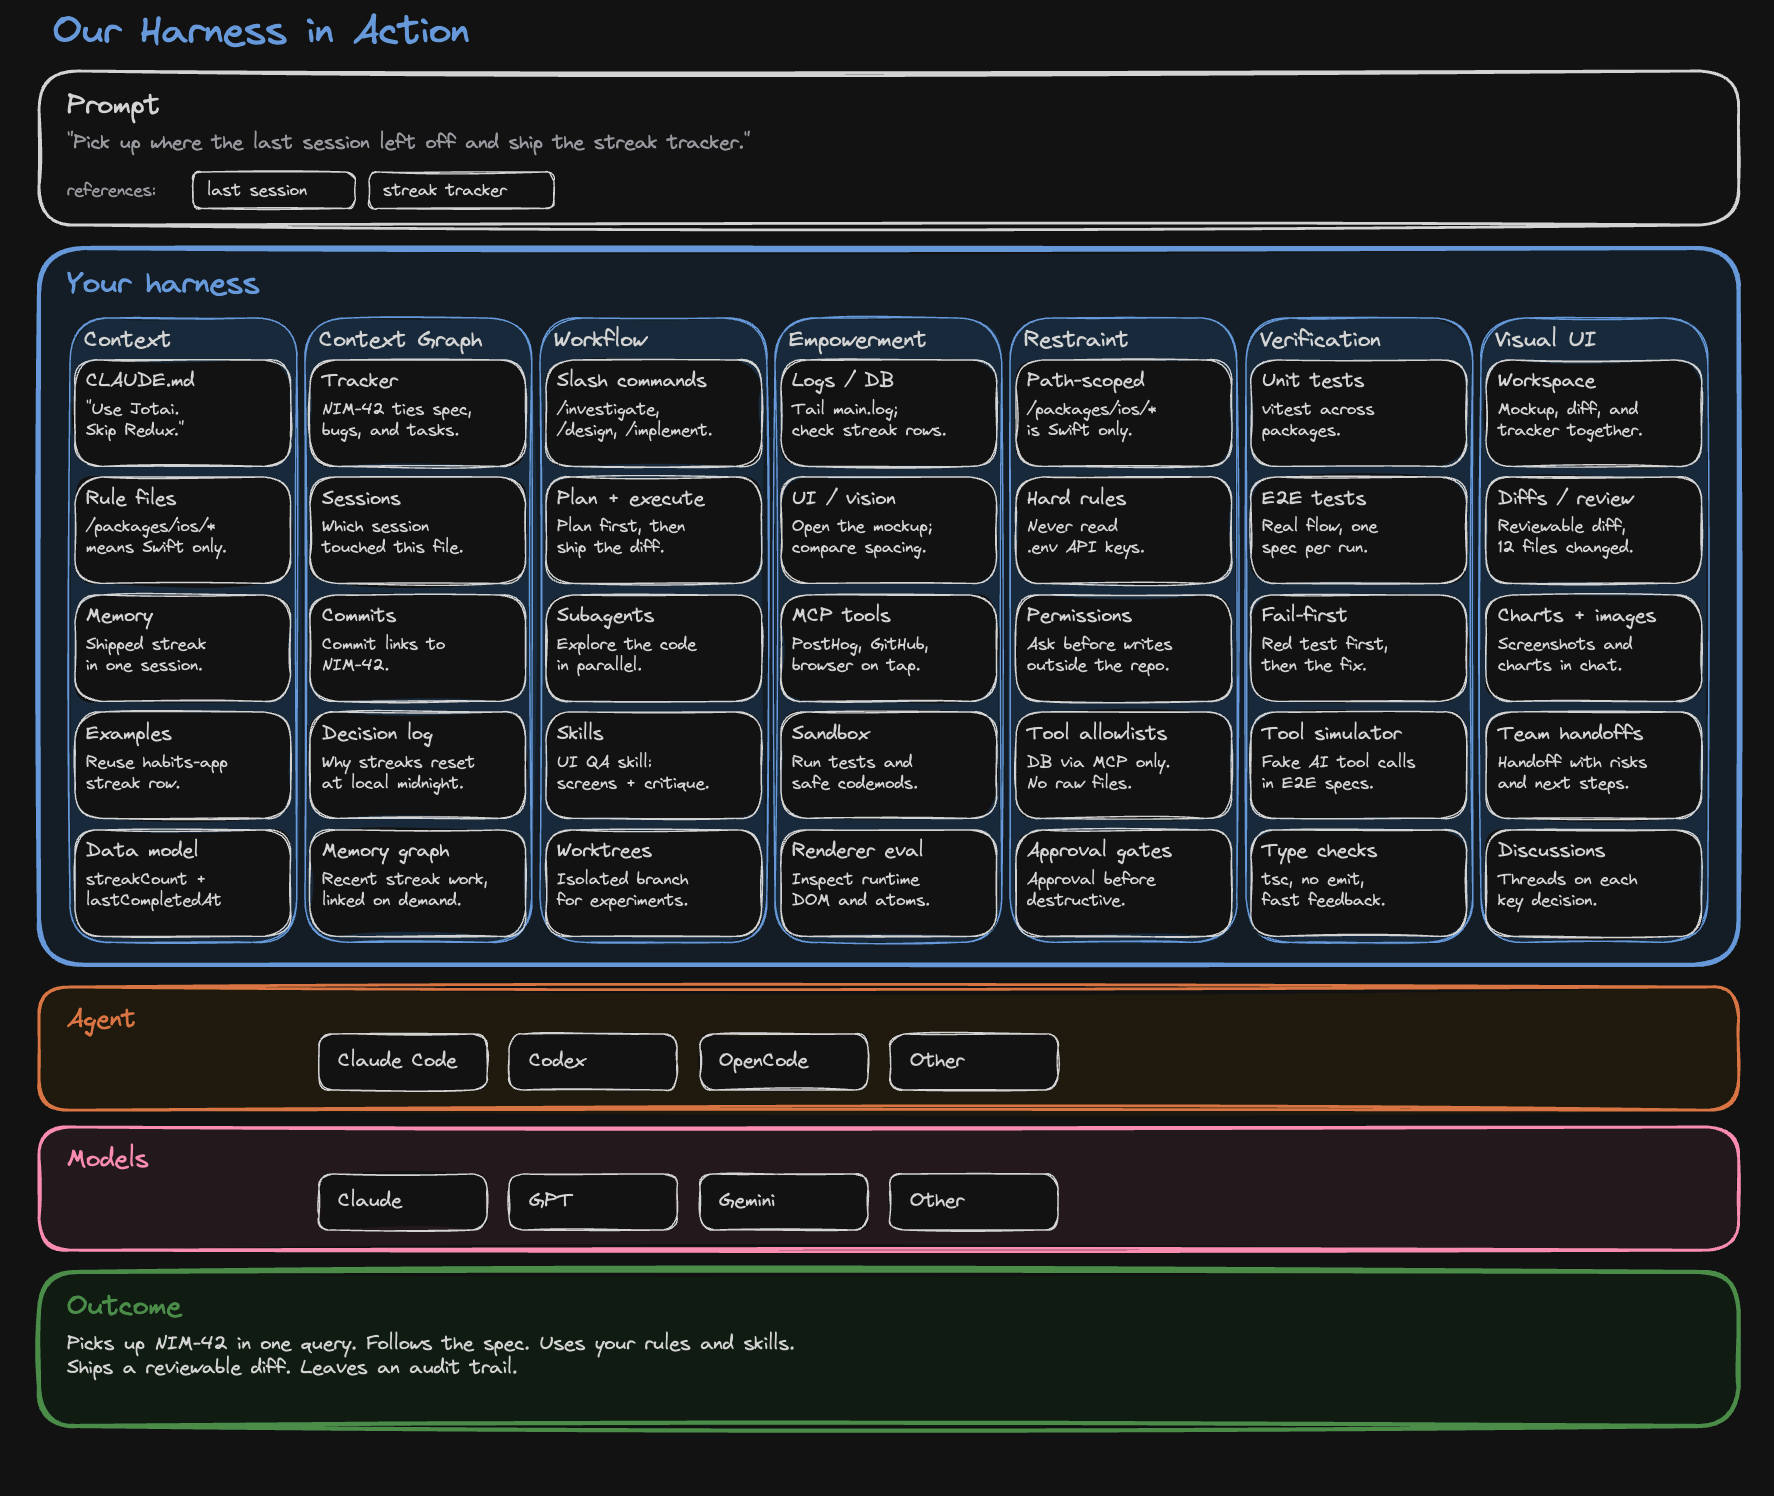Screen dimensions: 1774x1496
Task: Open the Logs / DB card
Action: click(889, 413)
